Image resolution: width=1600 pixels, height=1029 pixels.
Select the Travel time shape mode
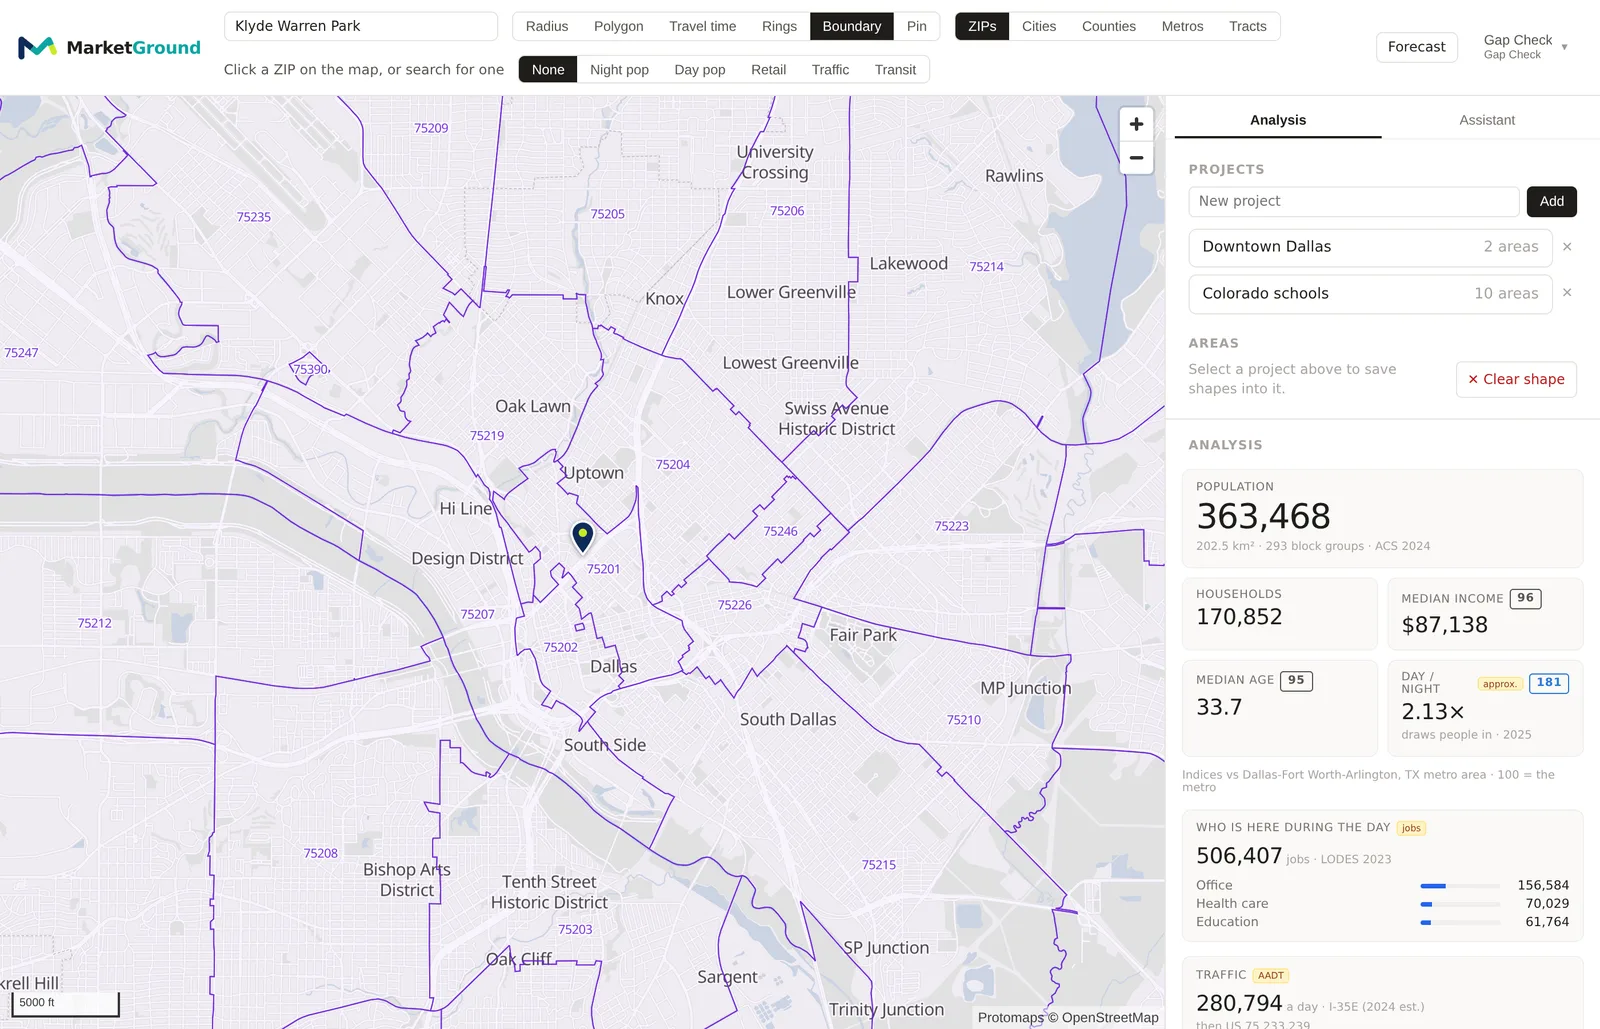(x=703, y=26)
